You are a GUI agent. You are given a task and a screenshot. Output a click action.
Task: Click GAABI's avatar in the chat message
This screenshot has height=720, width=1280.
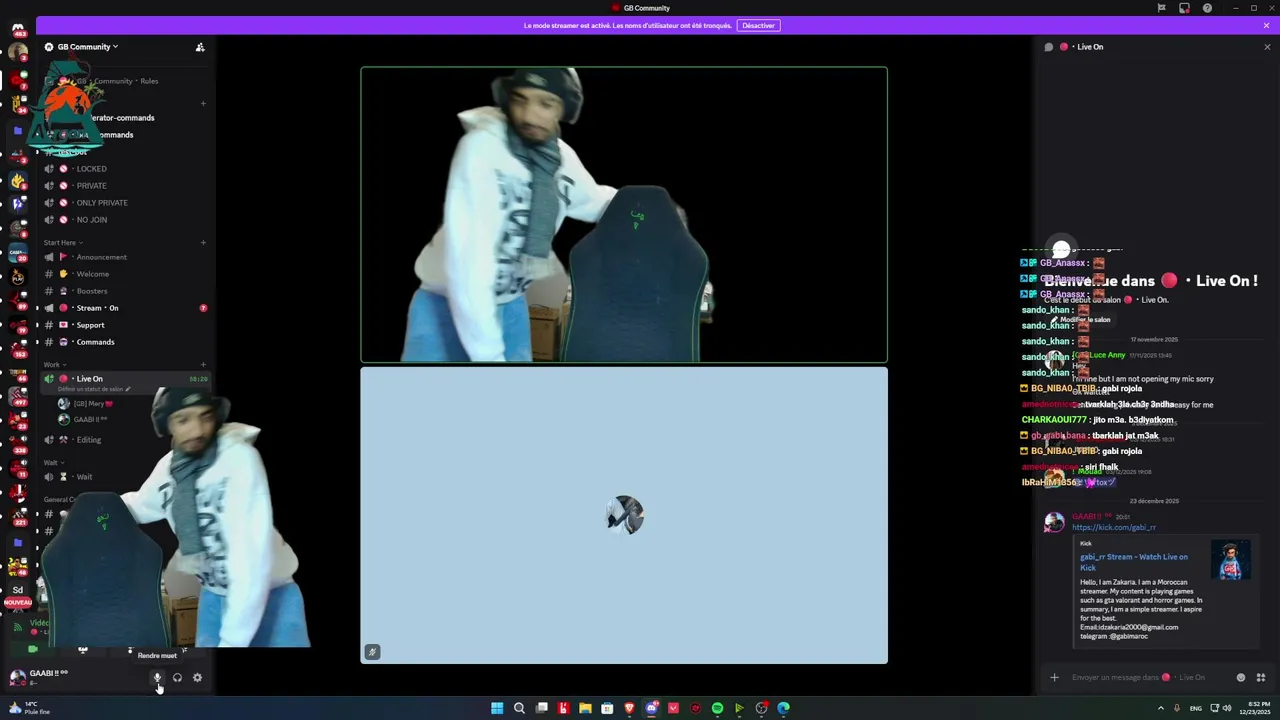coord(1054,522)
